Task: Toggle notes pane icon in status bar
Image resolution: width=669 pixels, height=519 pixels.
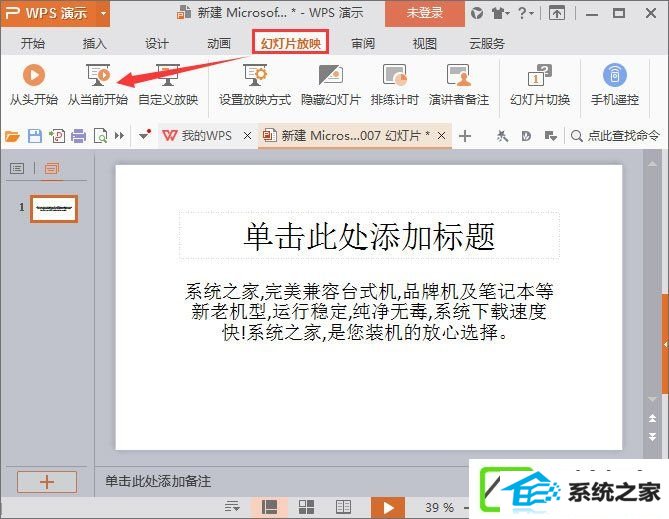Action: [x=233, y=507]
